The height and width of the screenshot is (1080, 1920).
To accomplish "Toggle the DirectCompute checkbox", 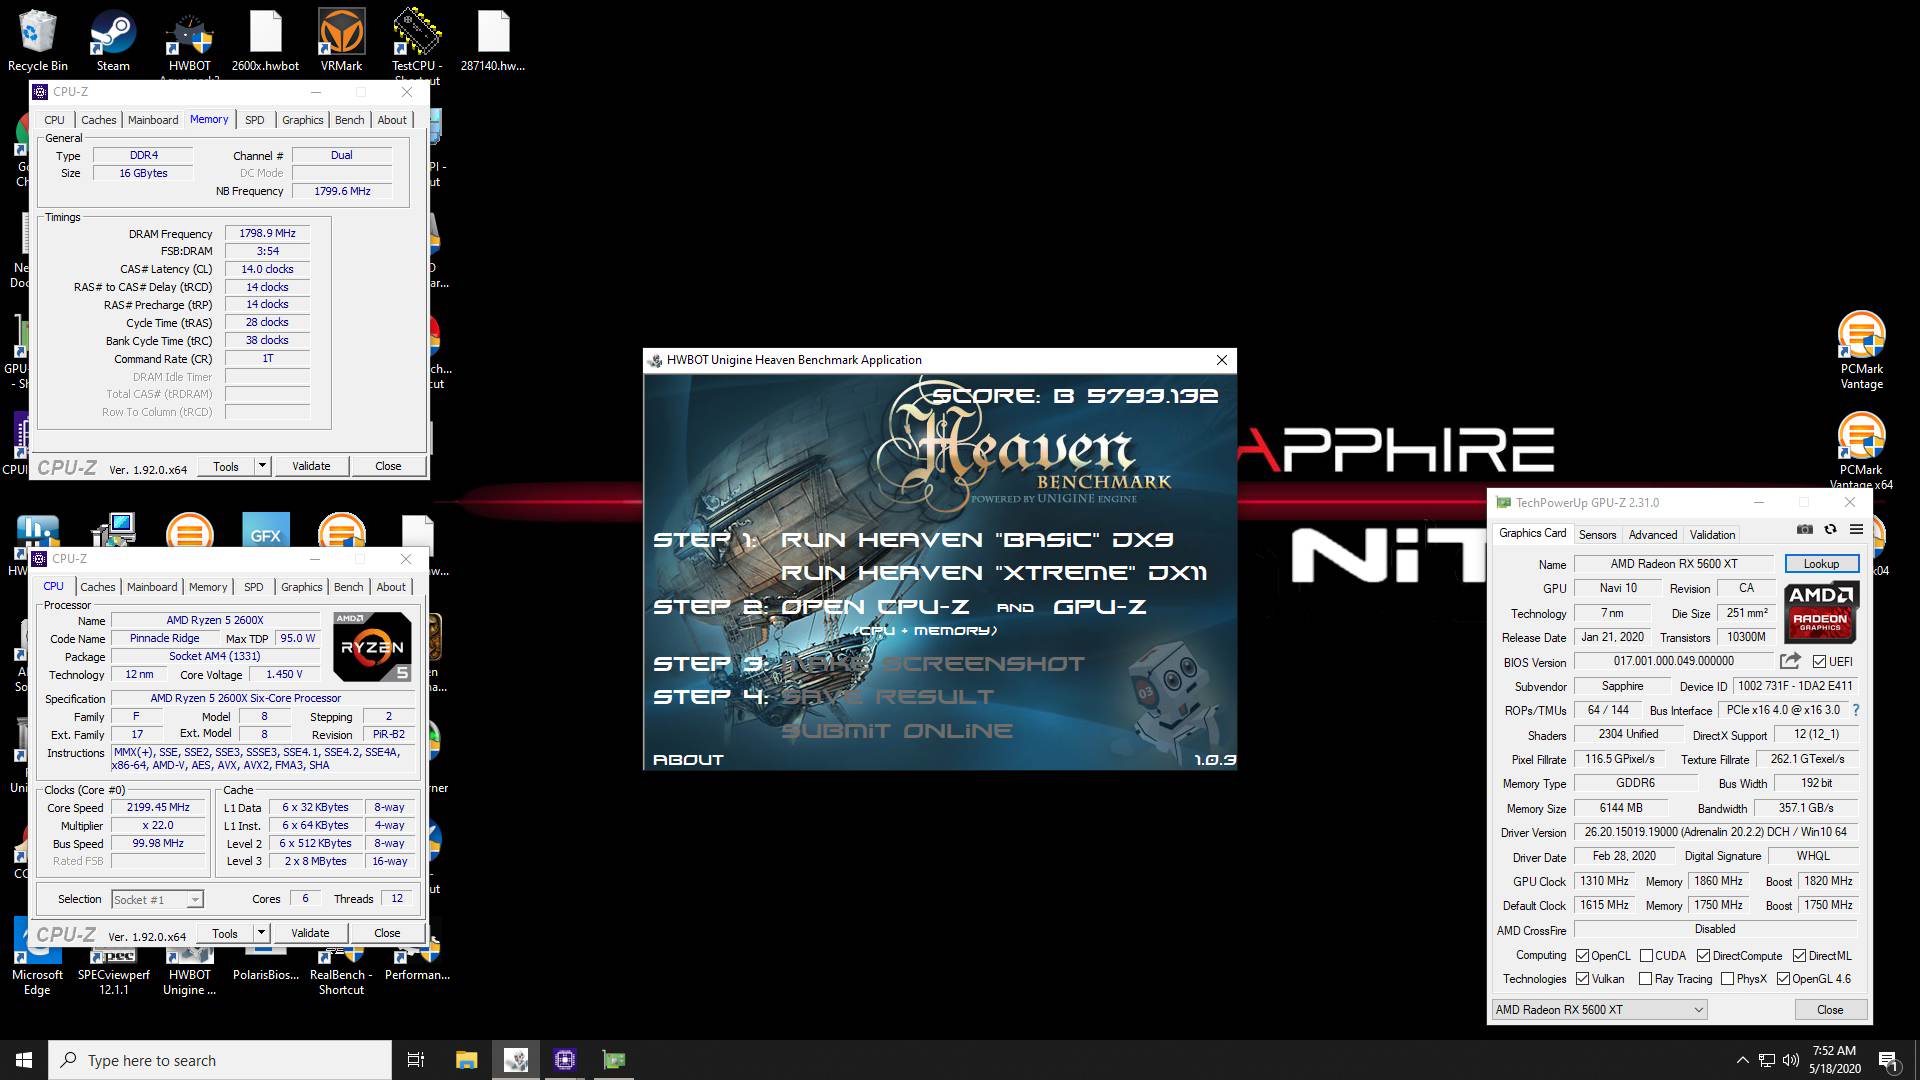I will [1703, 956].
